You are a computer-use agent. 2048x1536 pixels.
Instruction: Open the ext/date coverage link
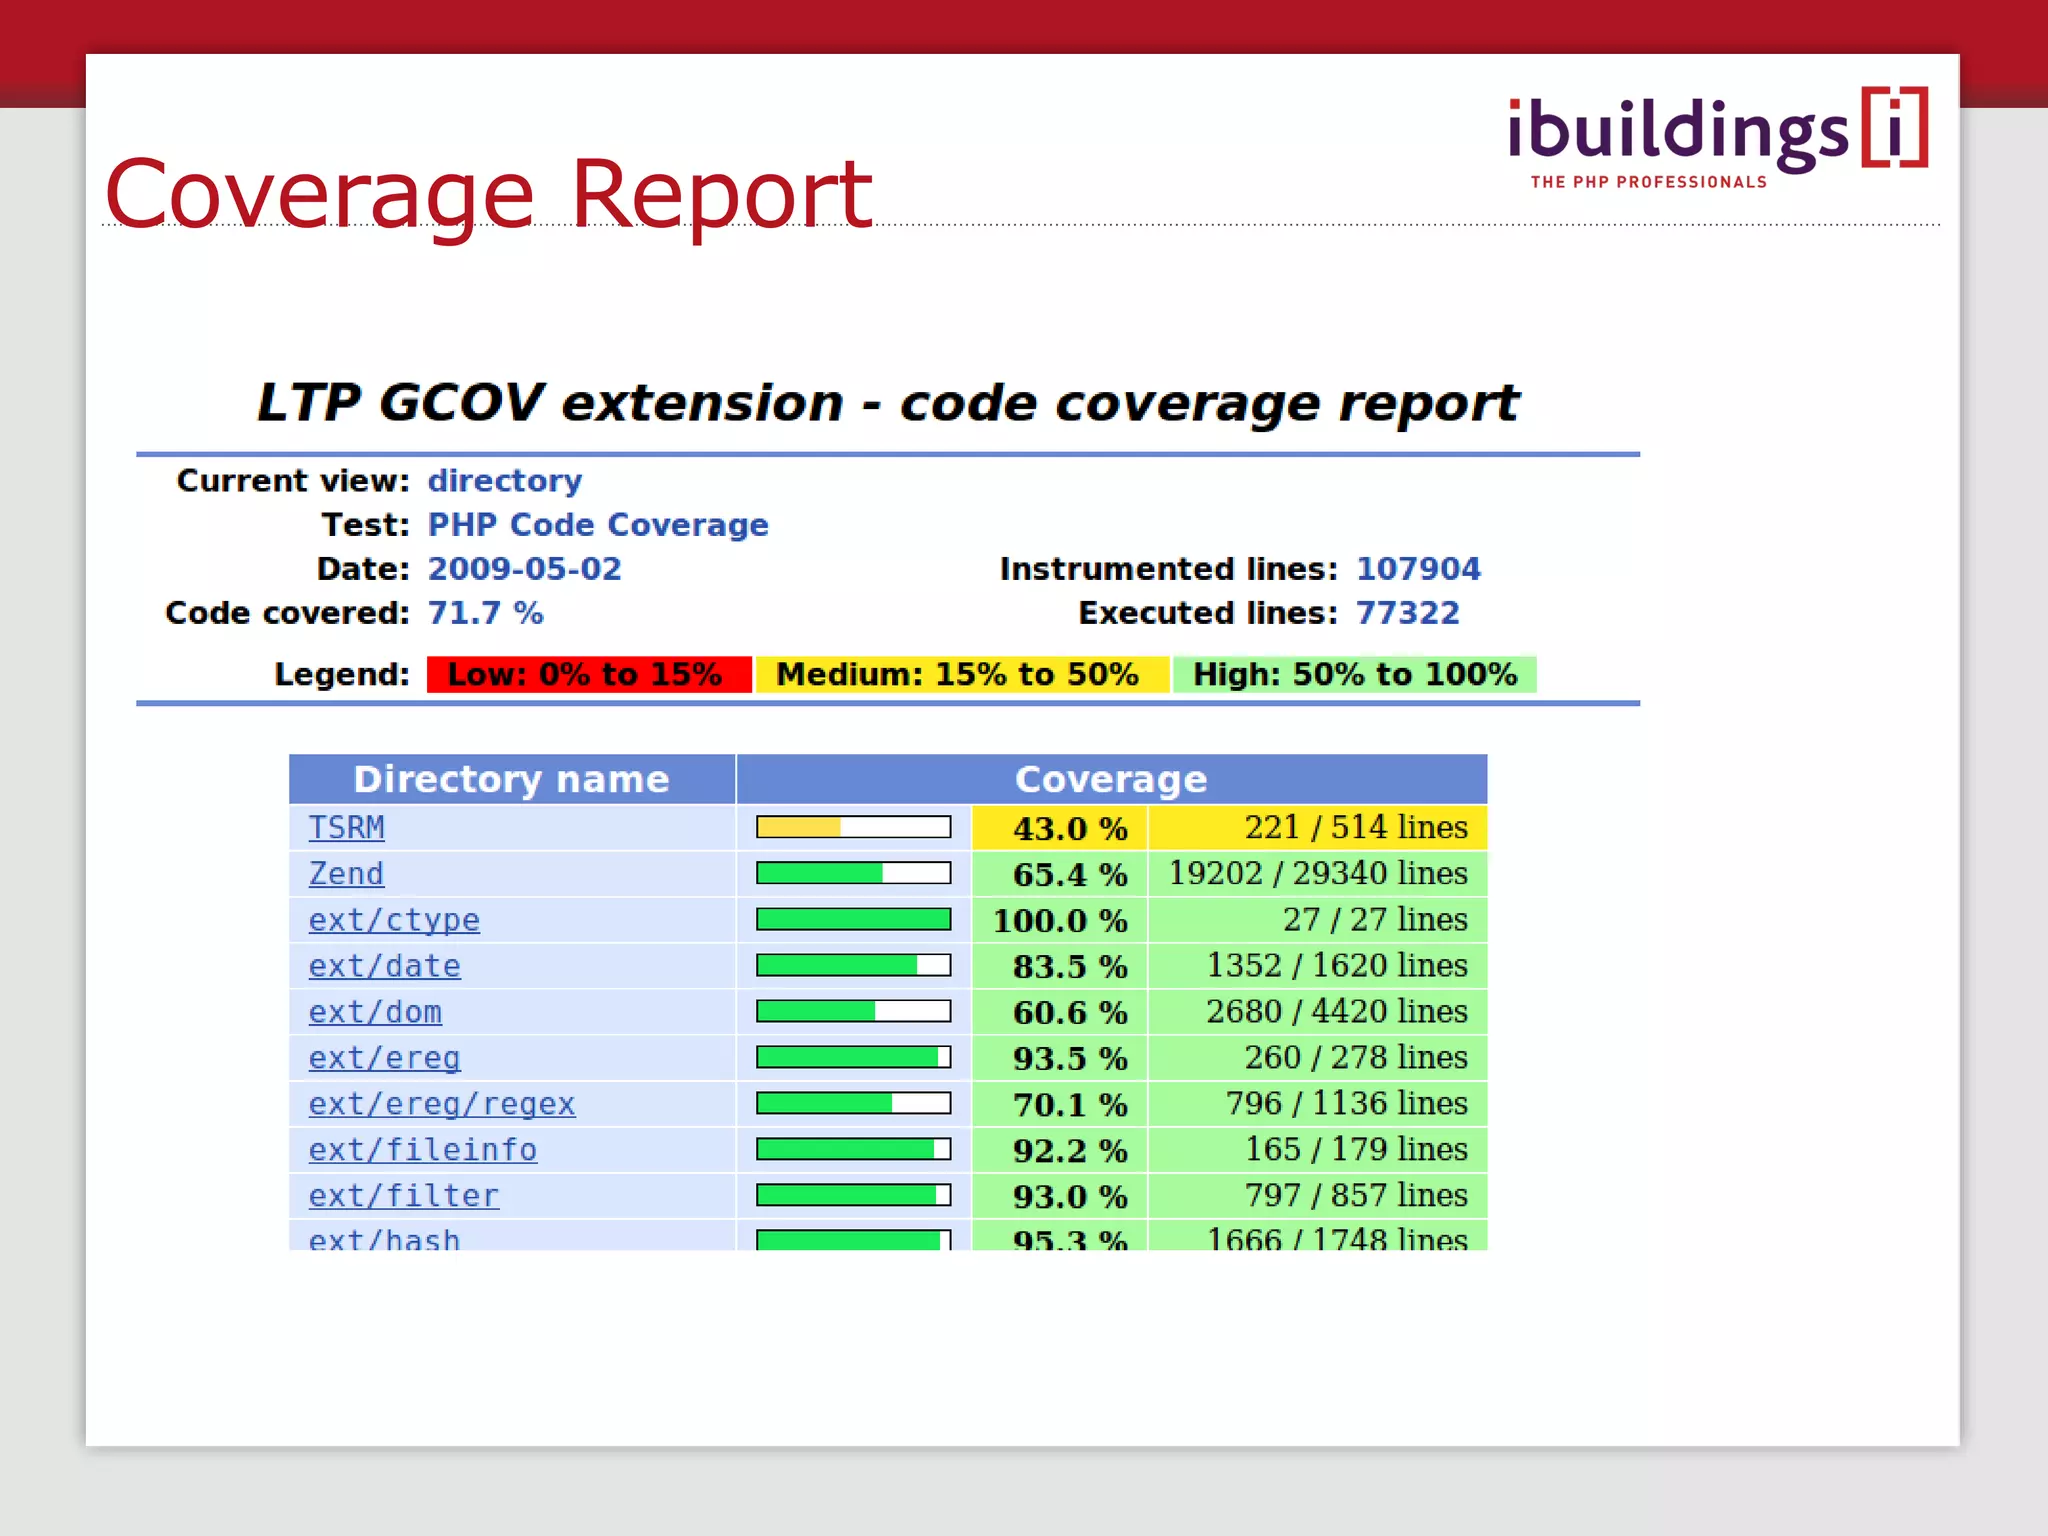point(384,966)
